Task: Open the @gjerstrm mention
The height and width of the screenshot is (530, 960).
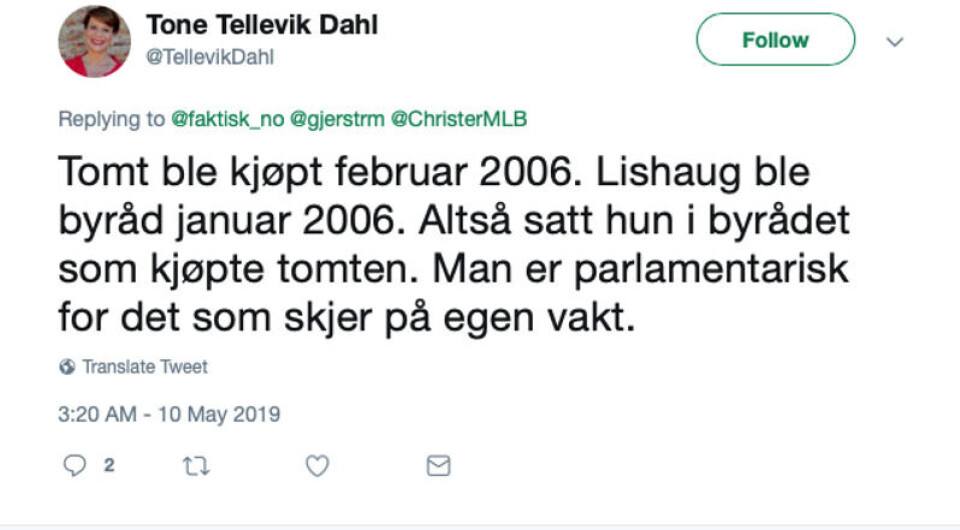Action: coord(337,119)
